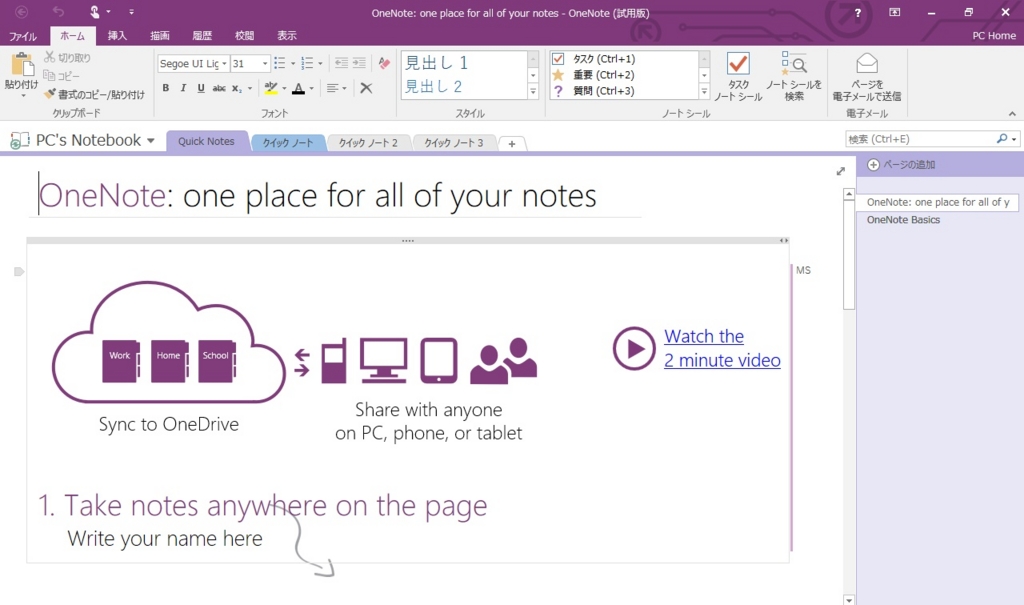This screenshot has width=1024, height=605.
Task: Apply Heading 1 (見出し 1) style
Action: pyautogui.click(x=436, y=63)
